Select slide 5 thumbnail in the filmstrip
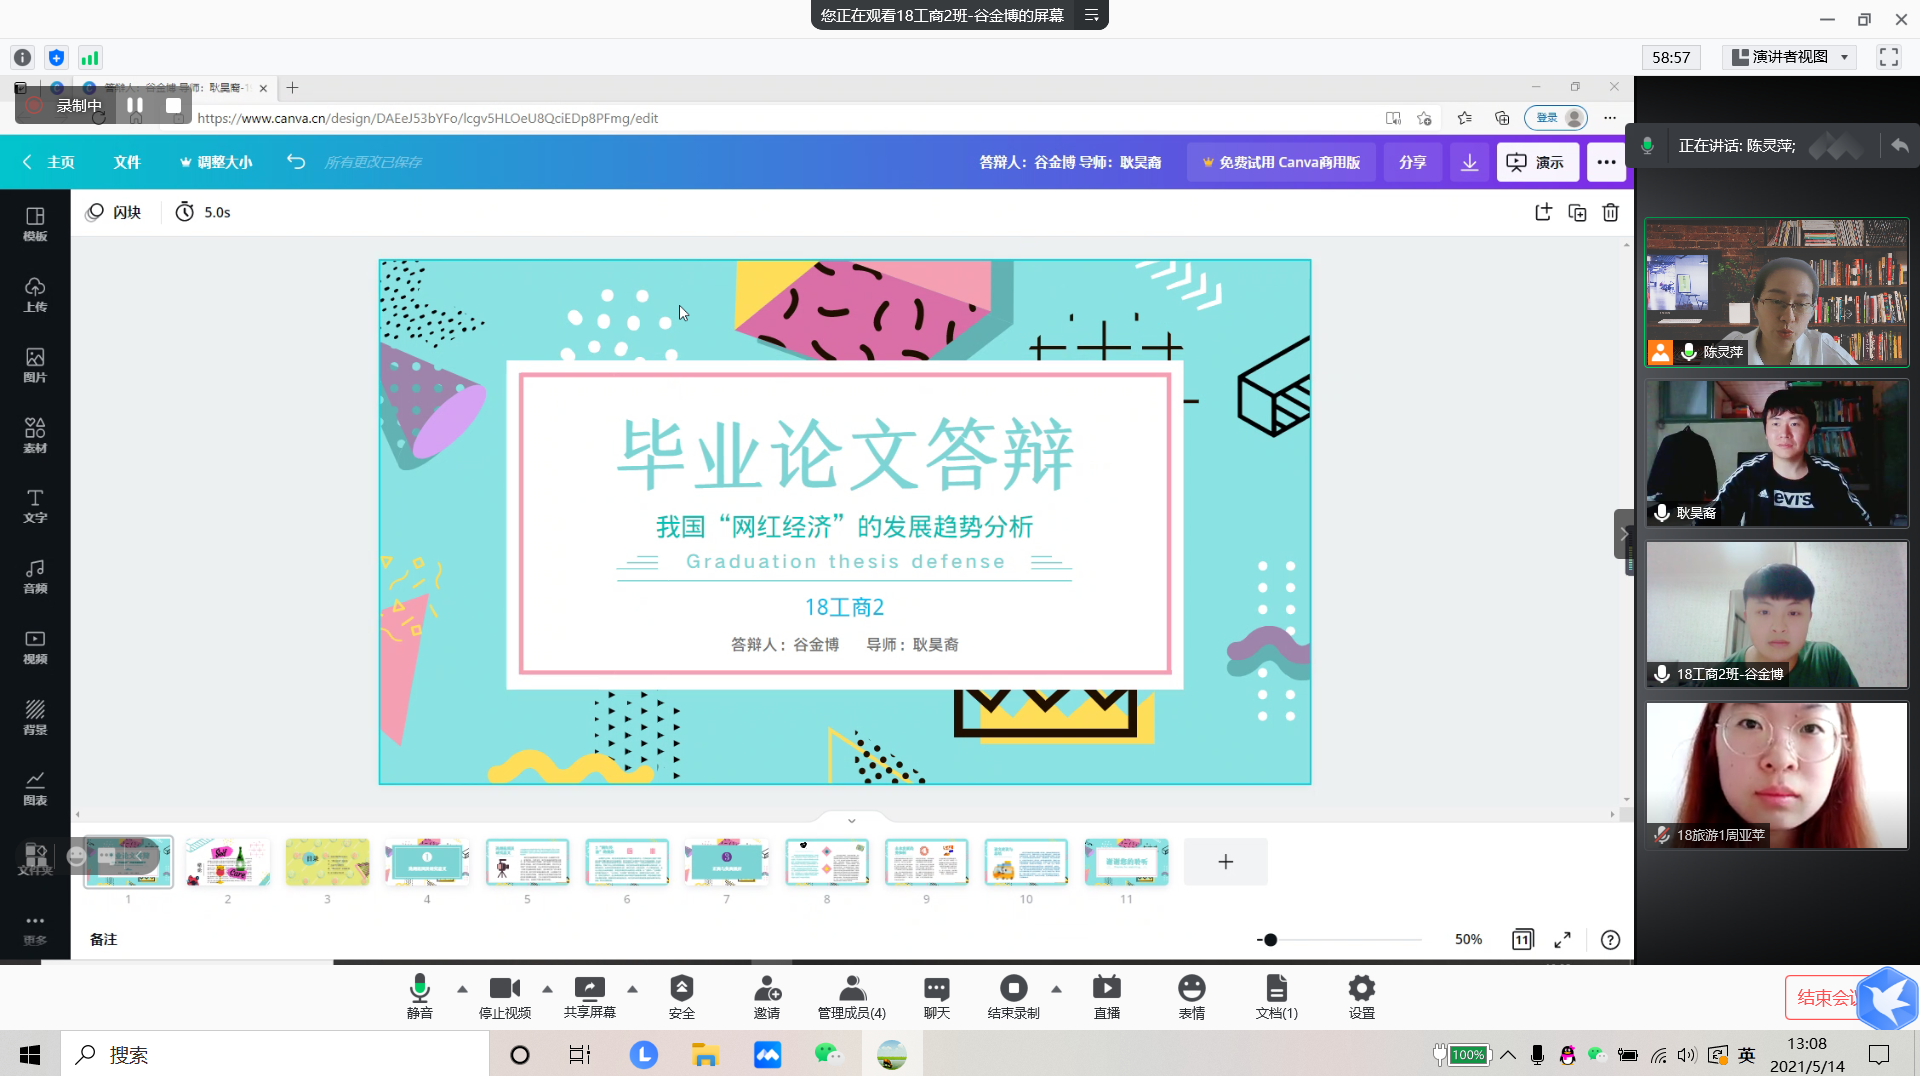 click(527, 862)
